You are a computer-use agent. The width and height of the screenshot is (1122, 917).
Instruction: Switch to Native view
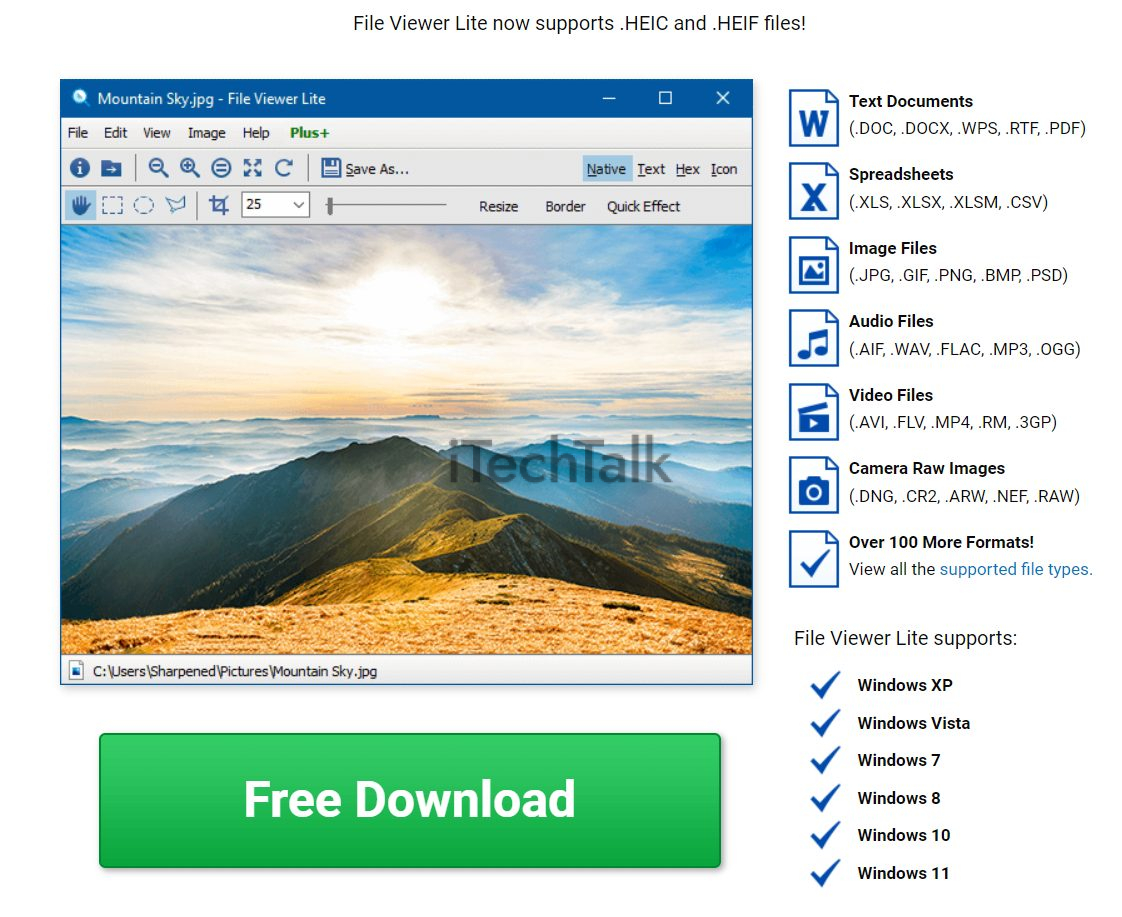[x=606, y=169]
